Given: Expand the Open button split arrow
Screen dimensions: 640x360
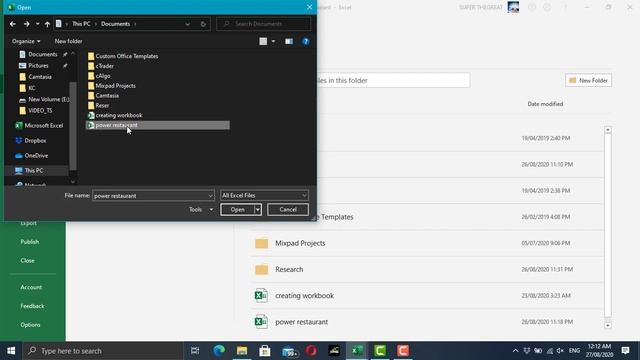Looking at the screenshot, I should pyautogui.click(x=258, y=210).
